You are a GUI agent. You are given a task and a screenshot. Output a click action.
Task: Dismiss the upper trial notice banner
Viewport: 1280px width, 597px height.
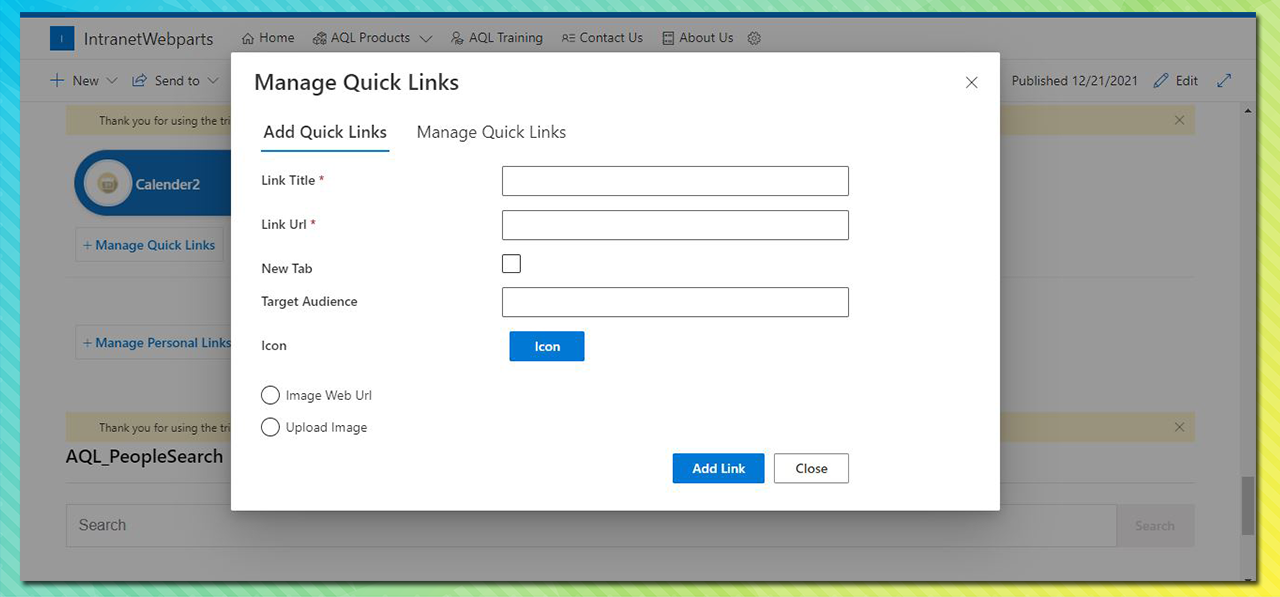(x=1179, y=120)
